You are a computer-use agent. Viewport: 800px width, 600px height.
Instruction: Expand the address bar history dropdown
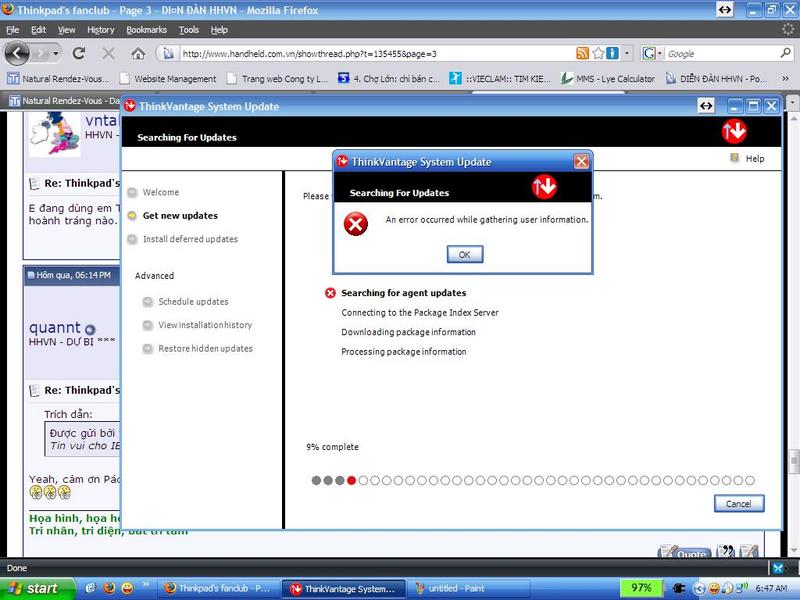(627, 53)
